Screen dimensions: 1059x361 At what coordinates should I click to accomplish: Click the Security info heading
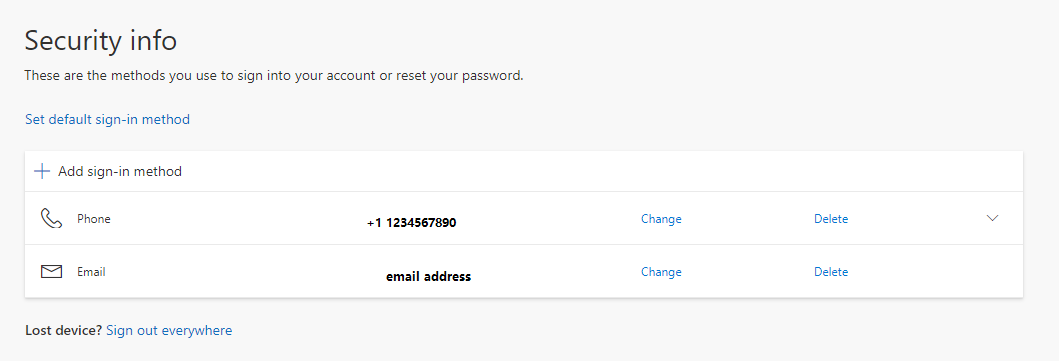pos(101,41)
